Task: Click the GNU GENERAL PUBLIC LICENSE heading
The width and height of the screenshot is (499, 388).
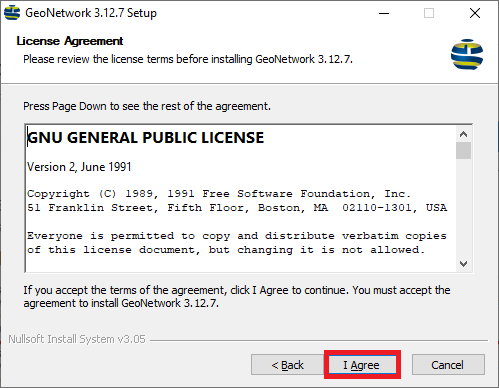Action: 145,138
